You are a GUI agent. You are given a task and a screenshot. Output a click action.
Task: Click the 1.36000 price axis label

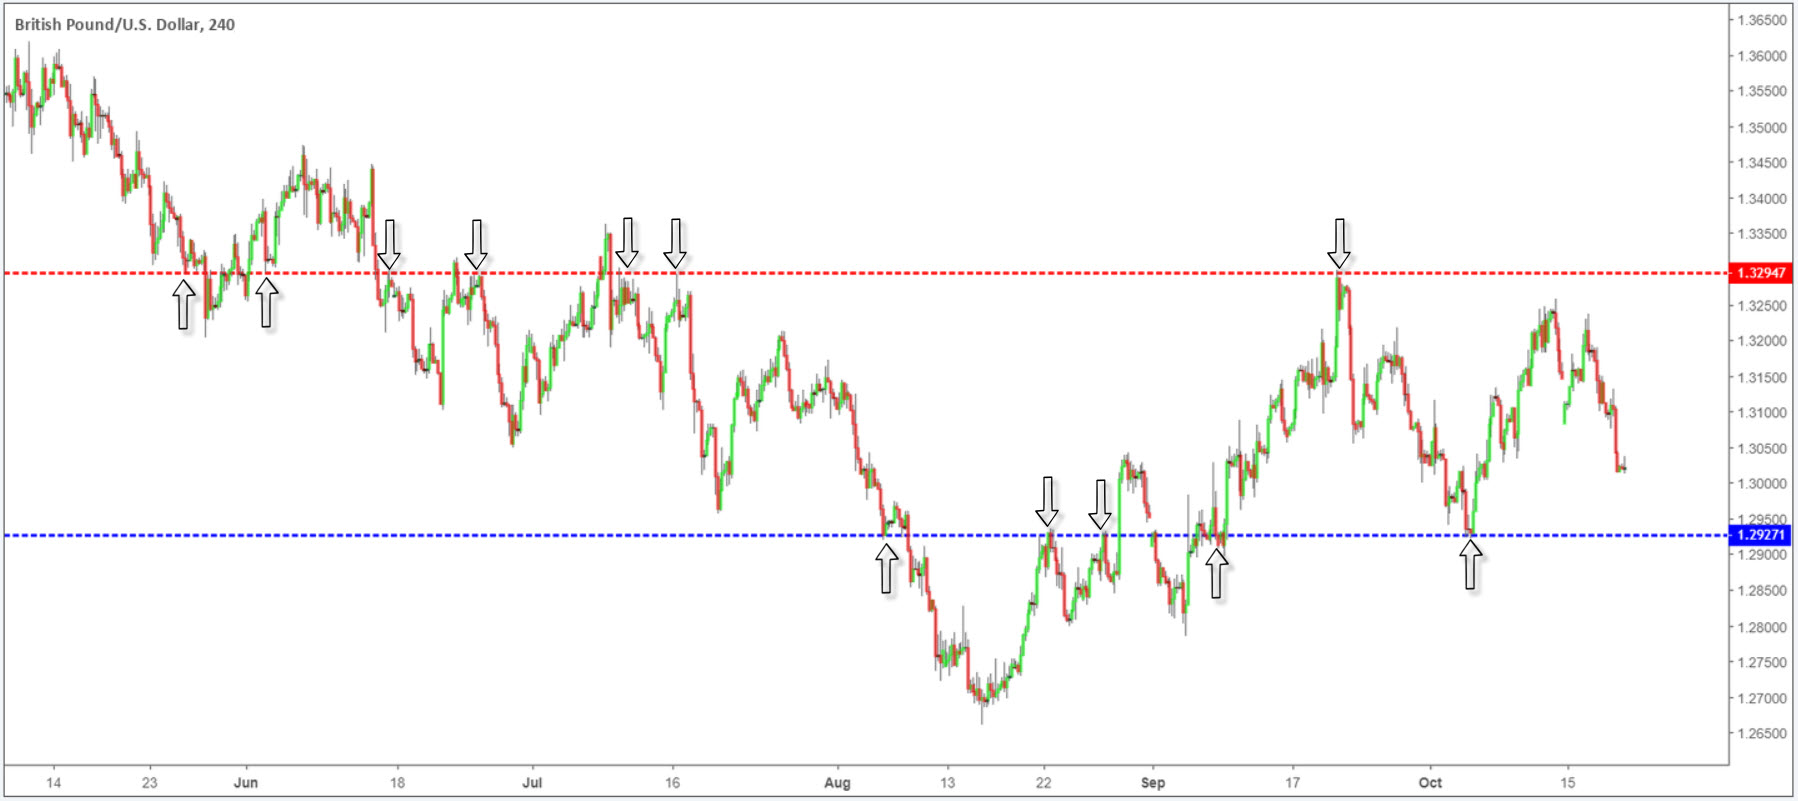[x=1761, y=56]
